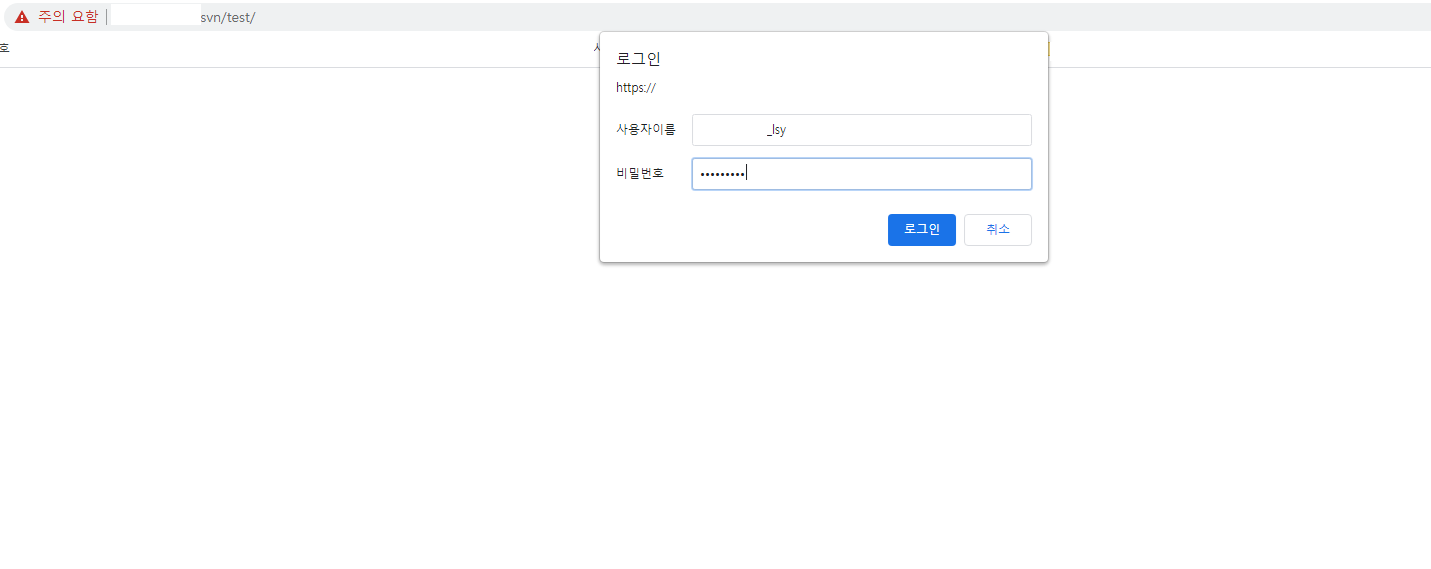The image size is (1431, 569).
Task: Click the 로그인 dialog title text
Action: point(638,59)
